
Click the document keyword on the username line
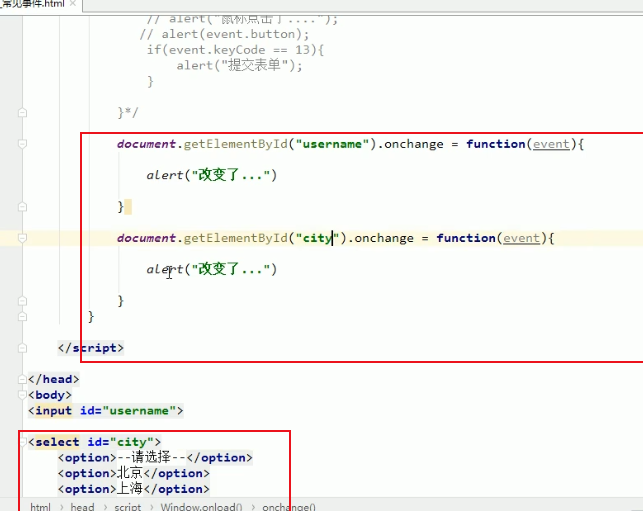pos(146,144)
